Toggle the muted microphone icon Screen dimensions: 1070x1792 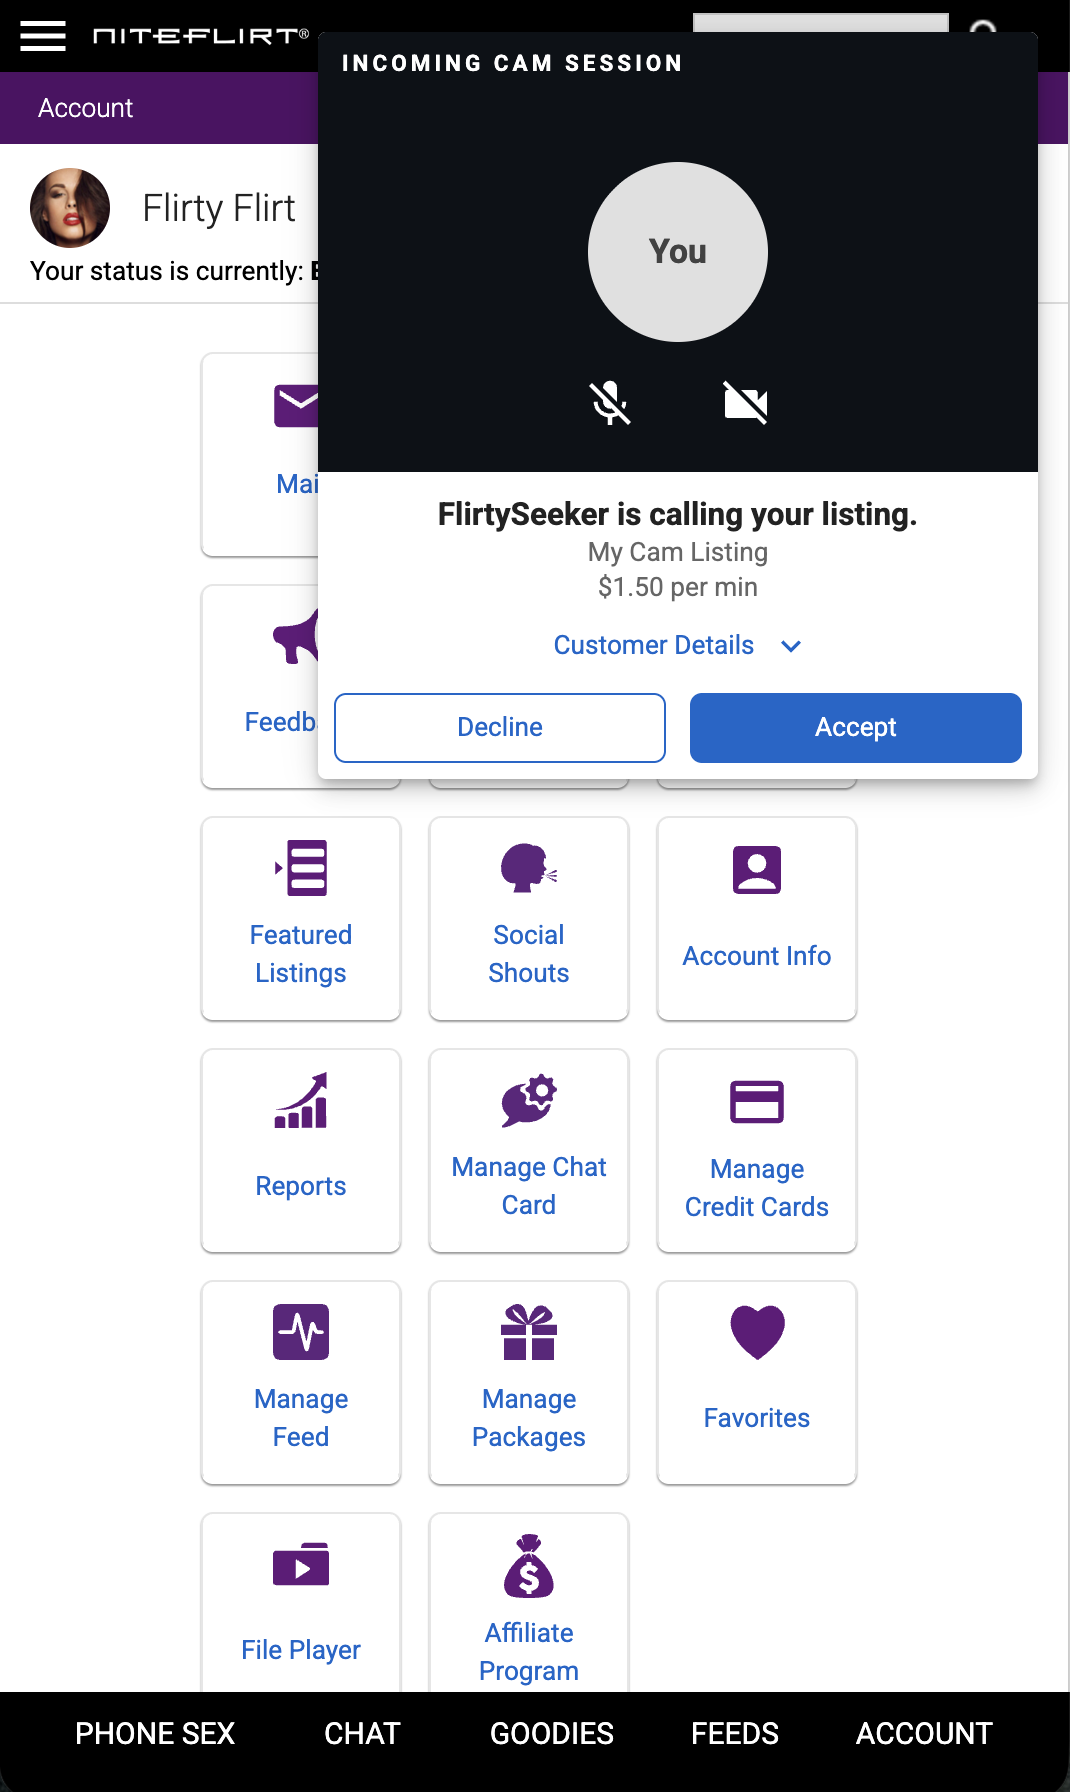tap(610, 403)
